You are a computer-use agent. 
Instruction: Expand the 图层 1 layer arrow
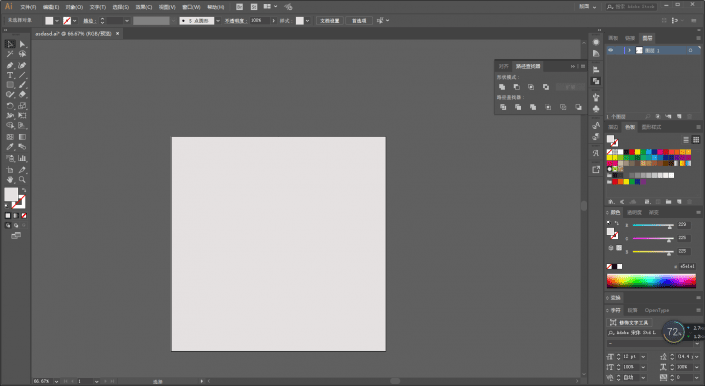click(629, 50)
